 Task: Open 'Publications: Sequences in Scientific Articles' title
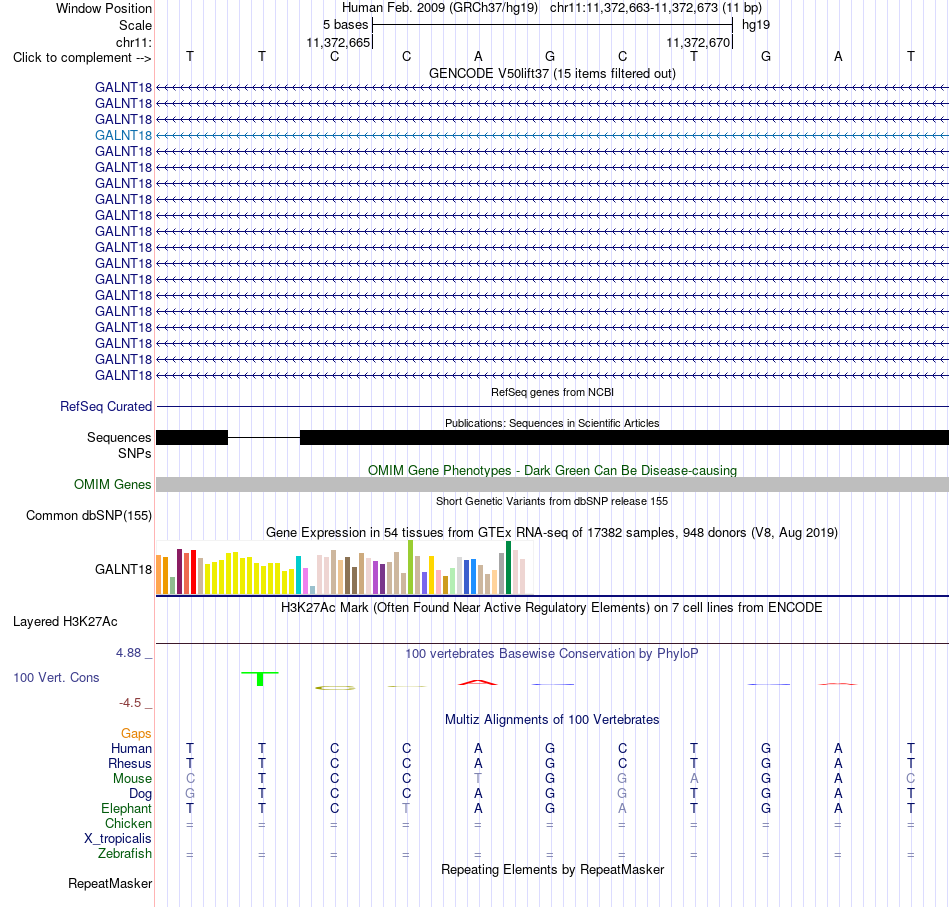(552, 423)
